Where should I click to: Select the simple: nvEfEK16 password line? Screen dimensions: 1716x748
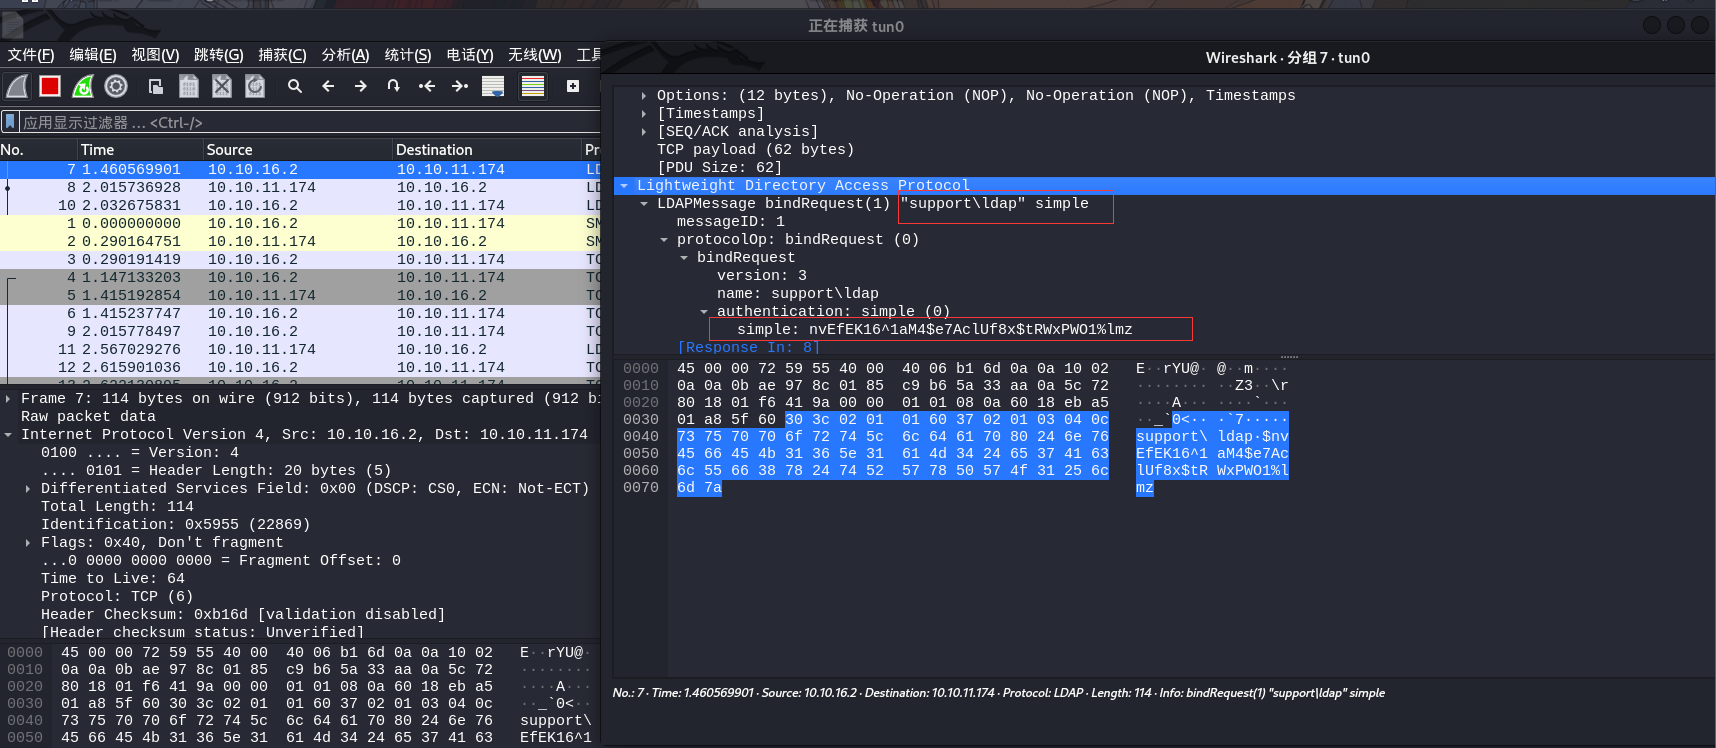click(935, 330)
